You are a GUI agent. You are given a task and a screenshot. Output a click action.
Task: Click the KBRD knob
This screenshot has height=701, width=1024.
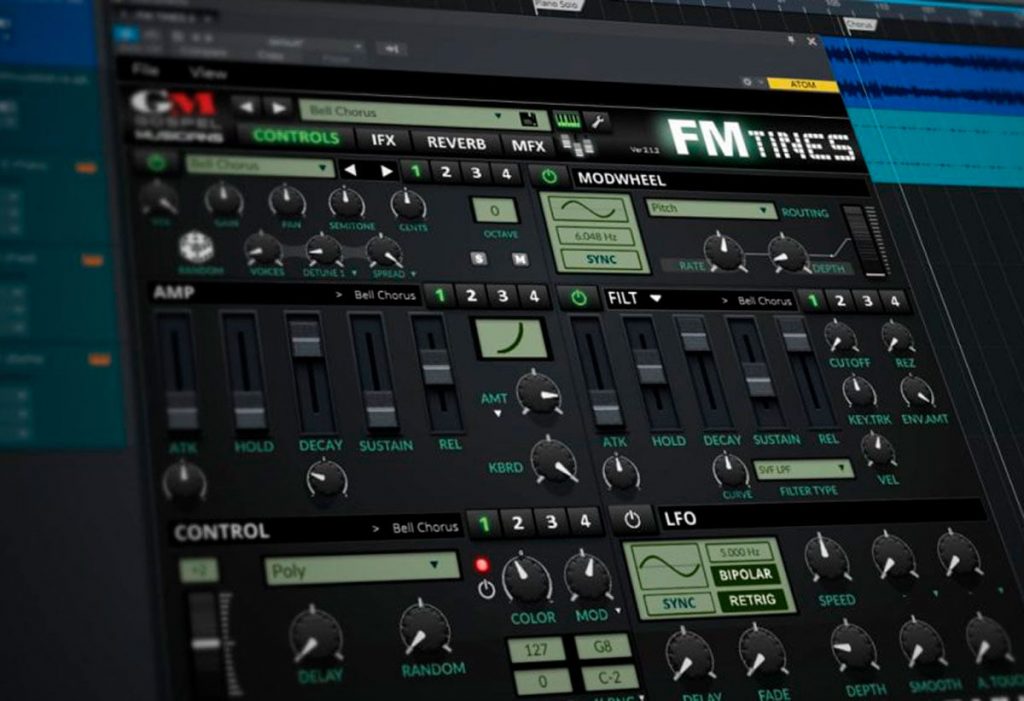tap(554, 461)
